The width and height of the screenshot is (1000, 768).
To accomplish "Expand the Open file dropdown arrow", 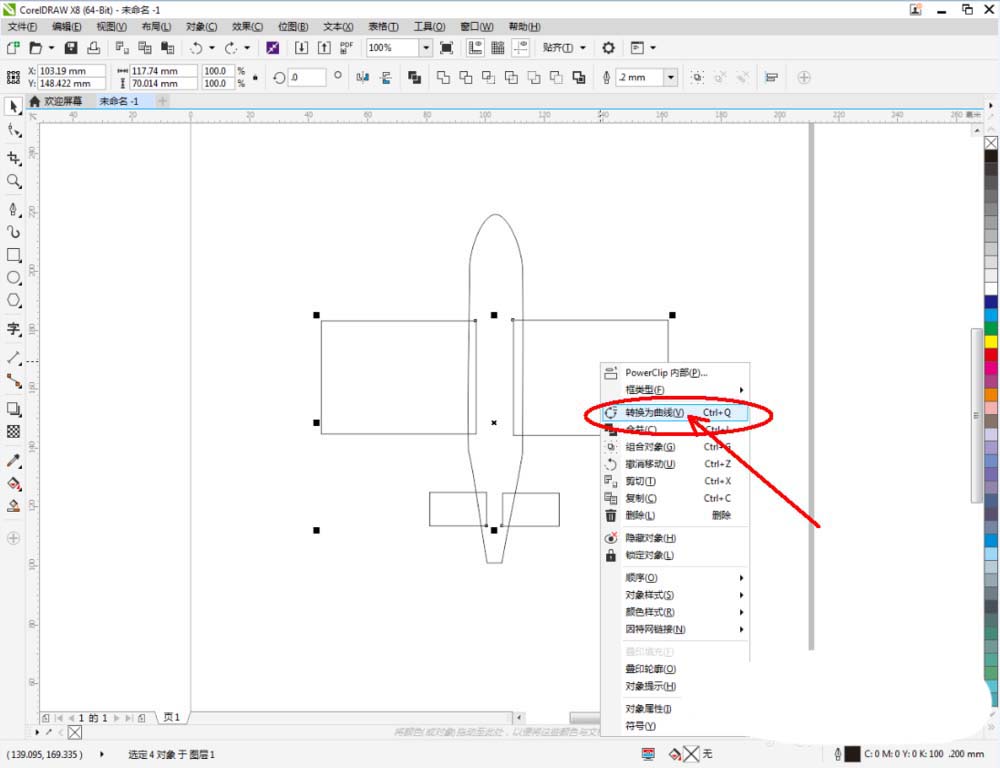I will [x=52, y=48].
